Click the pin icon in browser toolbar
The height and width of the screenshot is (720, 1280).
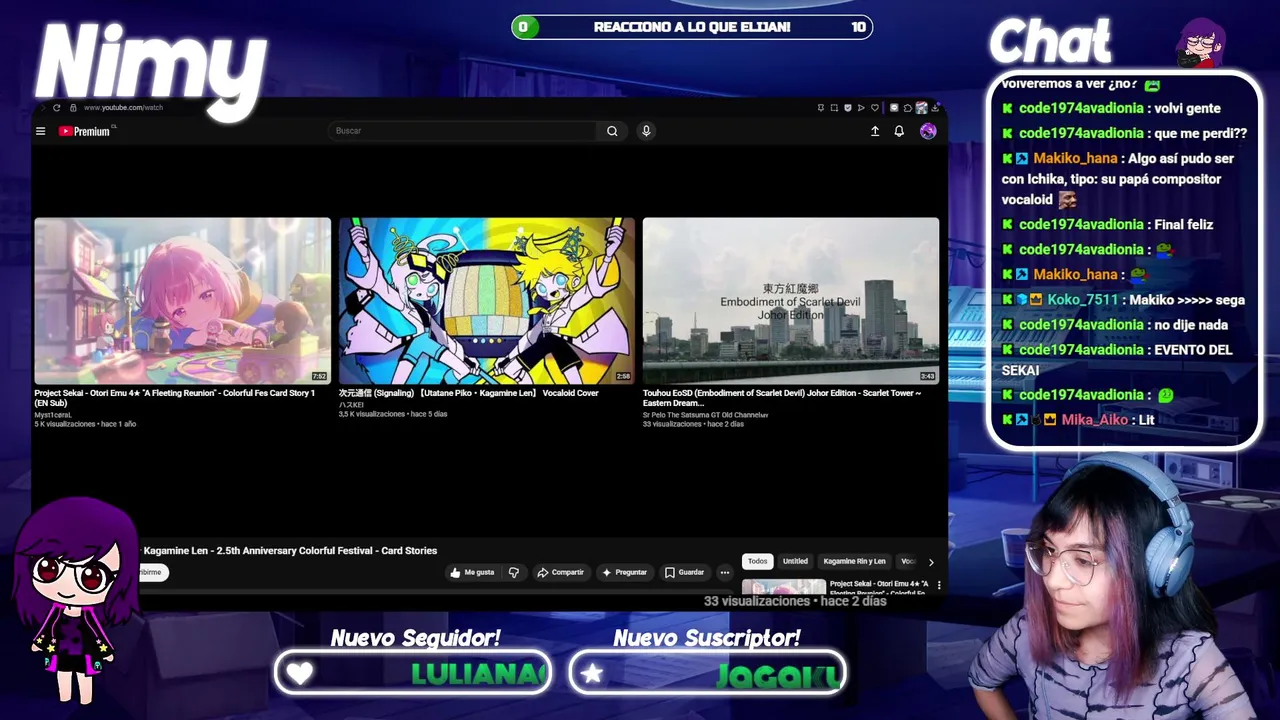(821, 108)
